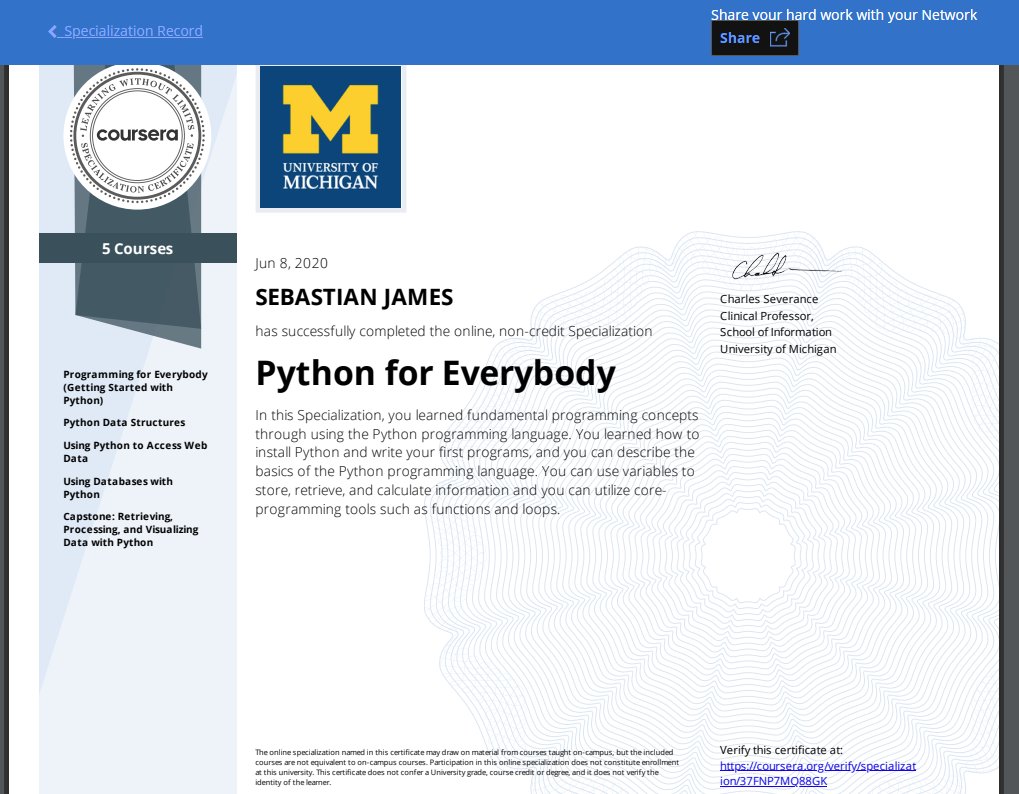Screen dimensions: 1019x794
Task: Click the 5 Courses banner
Action: [138, 248]
